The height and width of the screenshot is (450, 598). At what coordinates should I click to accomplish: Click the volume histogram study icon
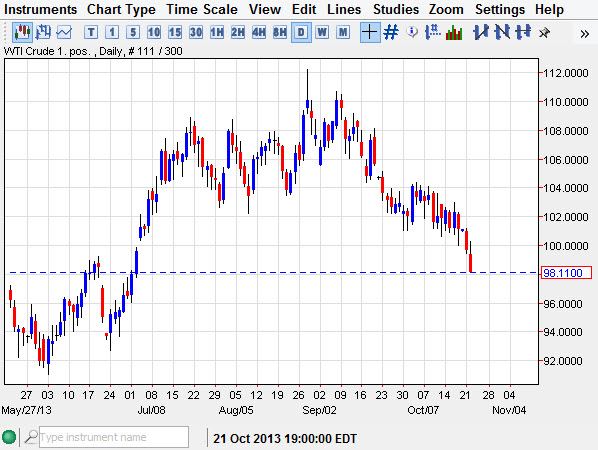454,32
